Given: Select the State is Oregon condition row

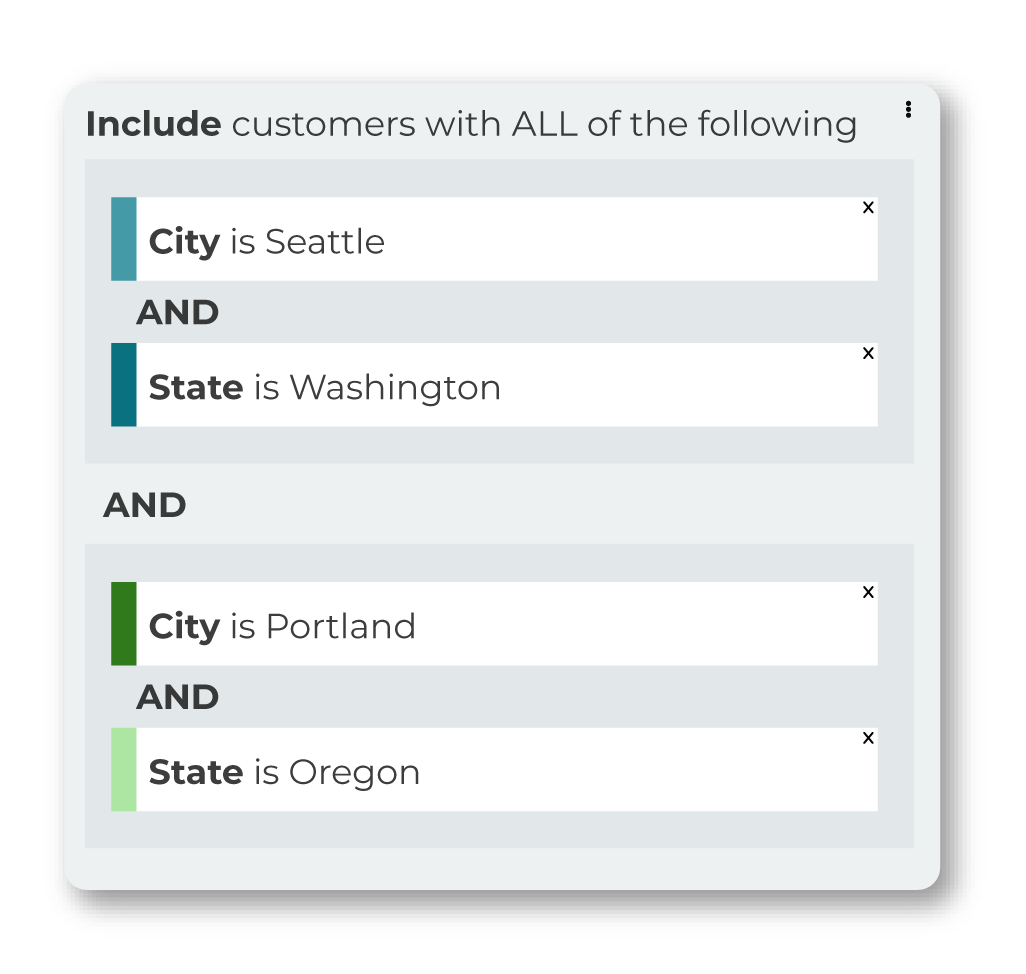Looking at the screenshot, I should click(x=495, y=769).
